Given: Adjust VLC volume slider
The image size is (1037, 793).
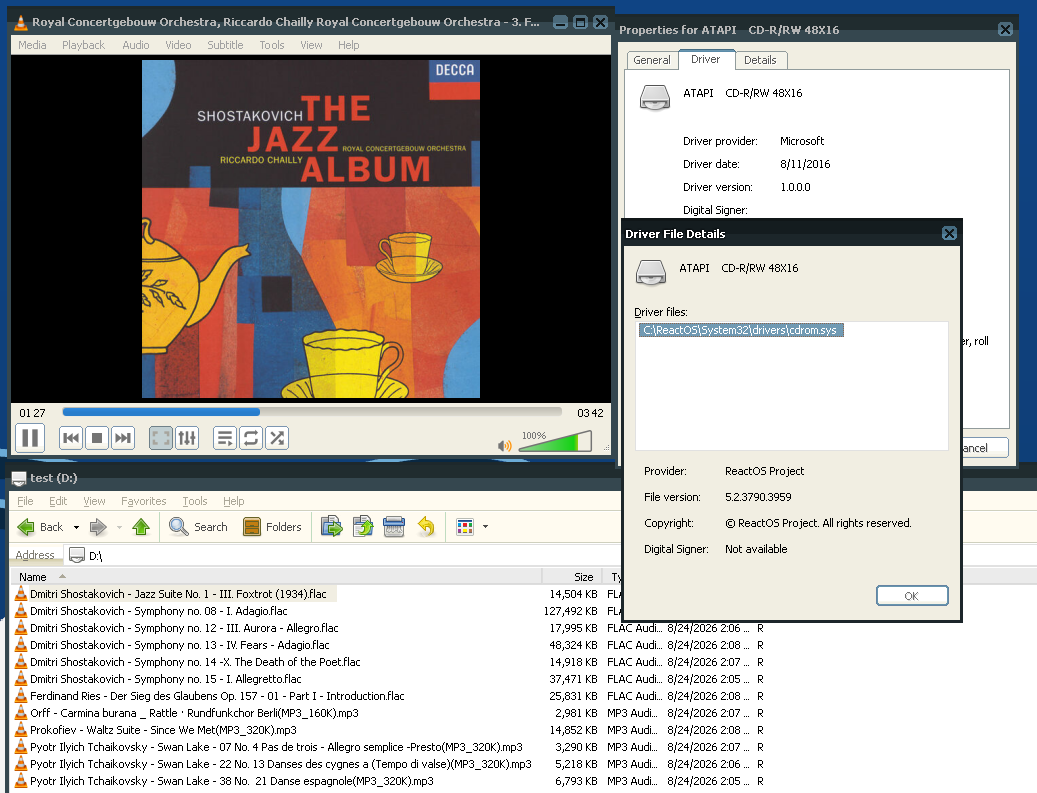Looking at the screenshot, I should [555, 441].
